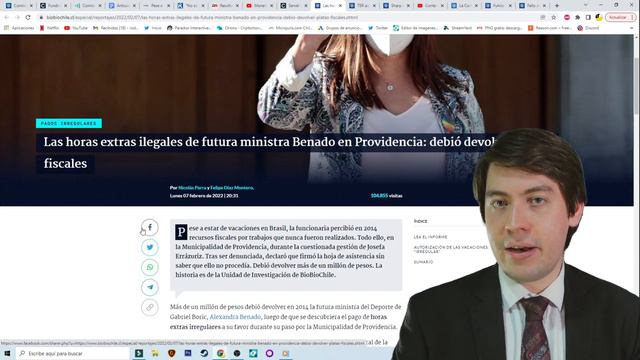Open a new browser tab
This screenshot has height=360, width=640.
557,6
